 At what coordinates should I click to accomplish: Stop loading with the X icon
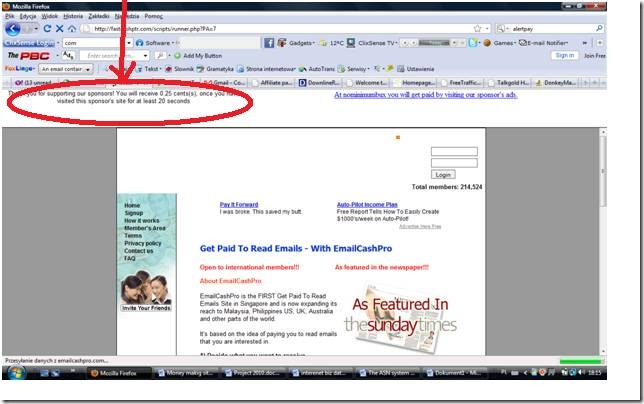[x=60, y=29]
